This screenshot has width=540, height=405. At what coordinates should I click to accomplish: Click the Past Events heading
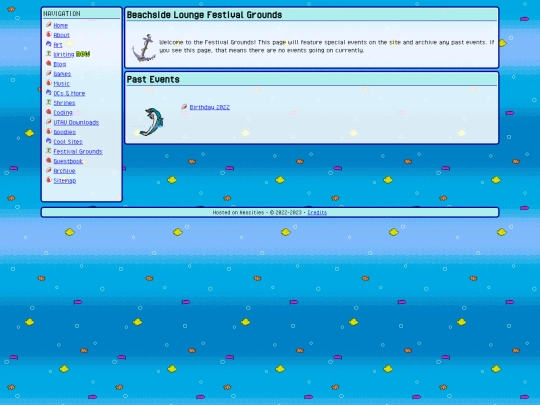pyautogui.click(x=153, y=80)
